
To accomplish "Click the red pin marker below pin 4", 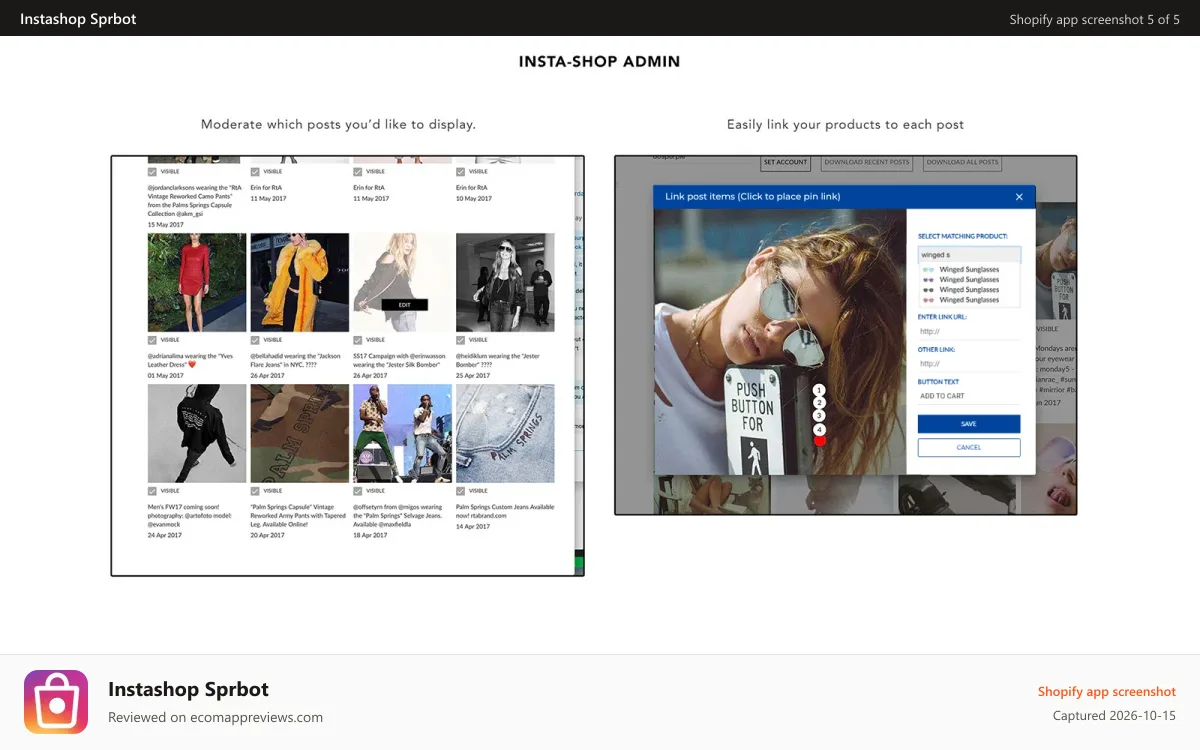I will tap(820, 440).
